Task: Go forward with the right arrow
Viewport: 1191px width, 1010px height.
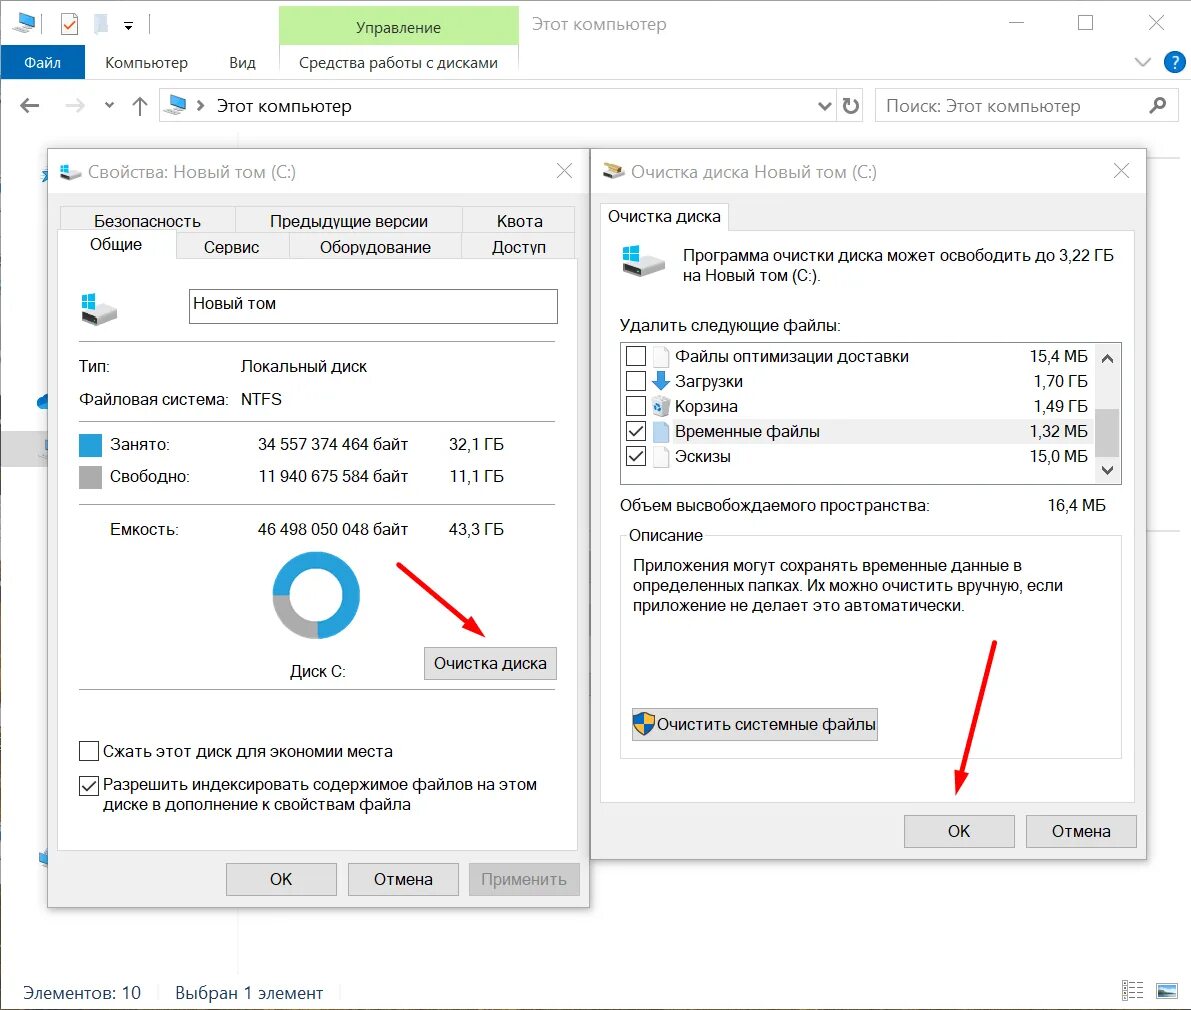Action: coord(74,106)
